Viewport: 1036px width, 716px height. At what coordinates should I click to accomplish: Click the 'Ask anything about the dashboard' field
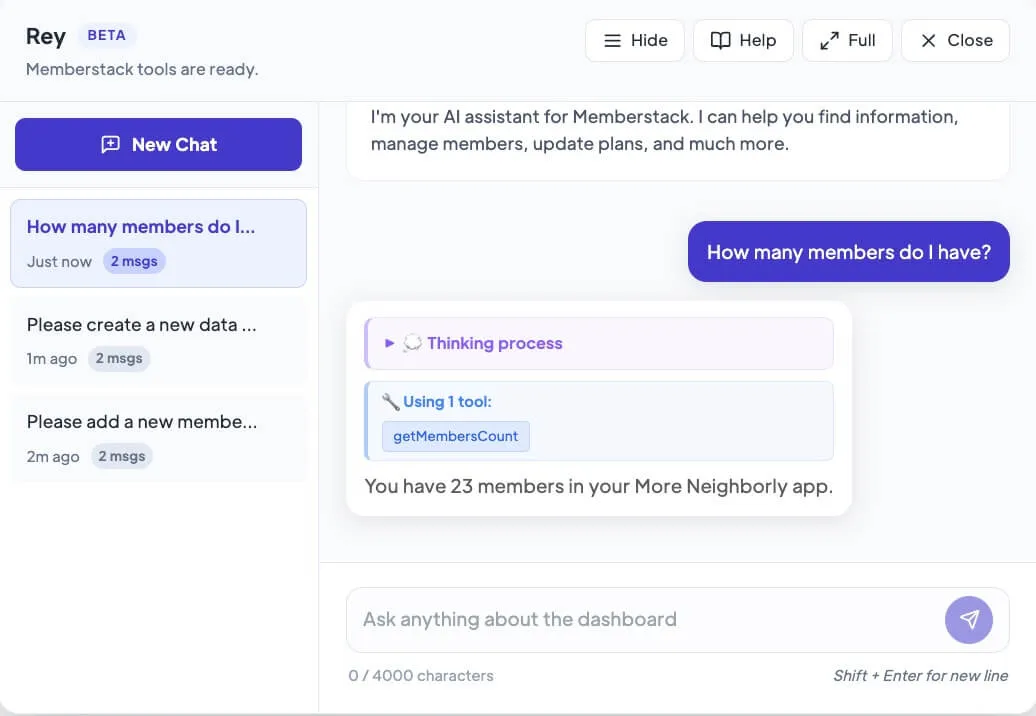point(600,620)
